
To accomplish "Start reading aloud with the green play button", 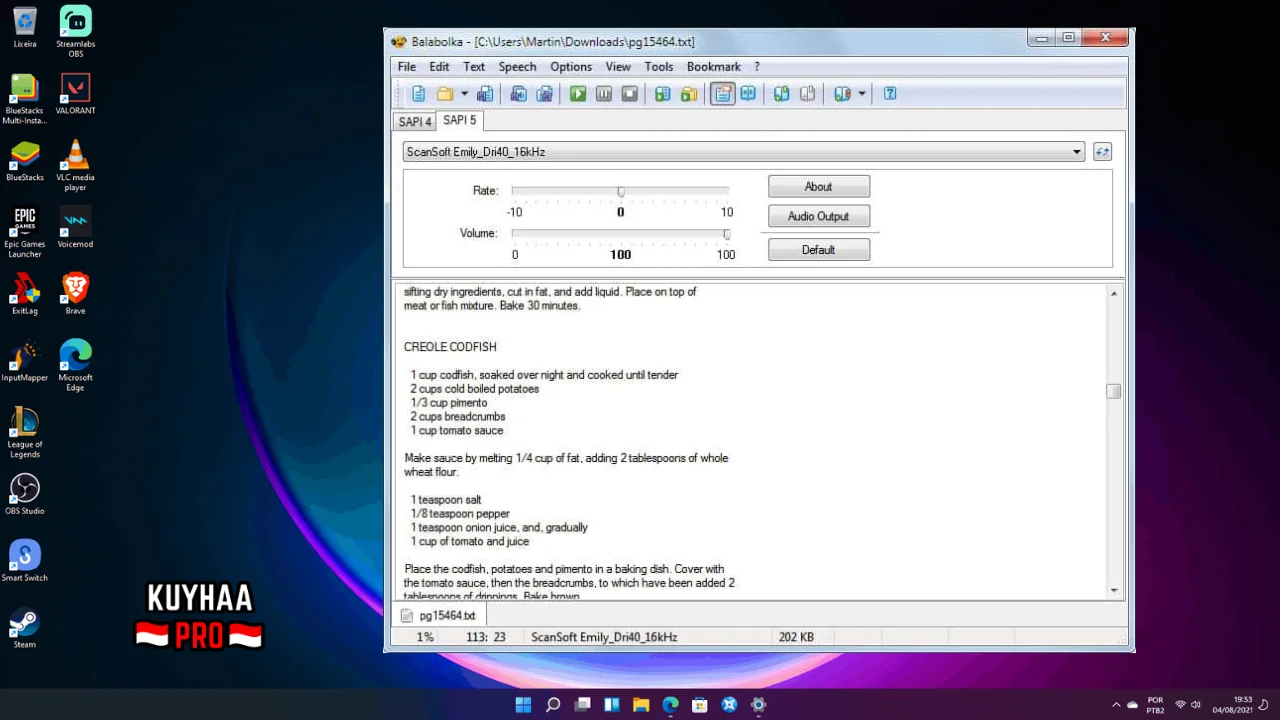I will tap(578, 94).
